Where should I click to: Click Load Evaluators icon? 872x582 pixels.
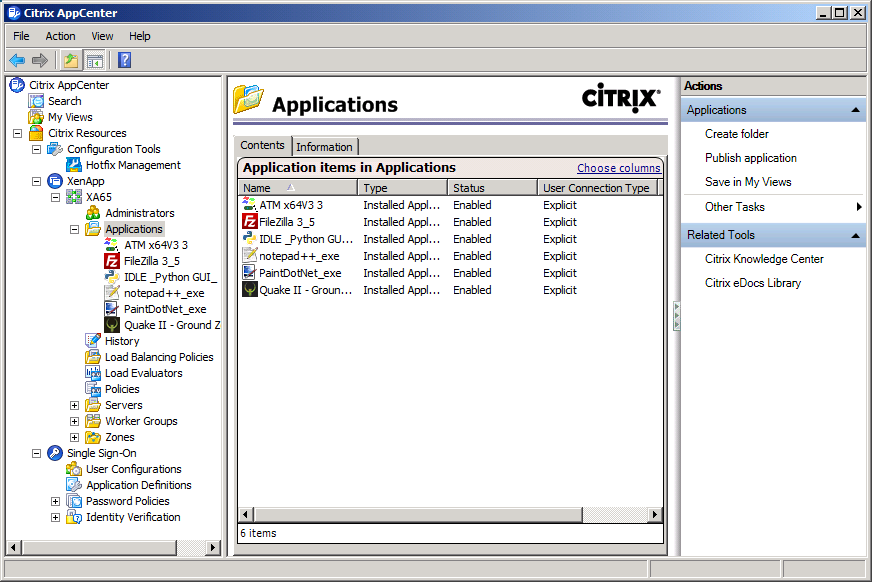coord(93,373)
